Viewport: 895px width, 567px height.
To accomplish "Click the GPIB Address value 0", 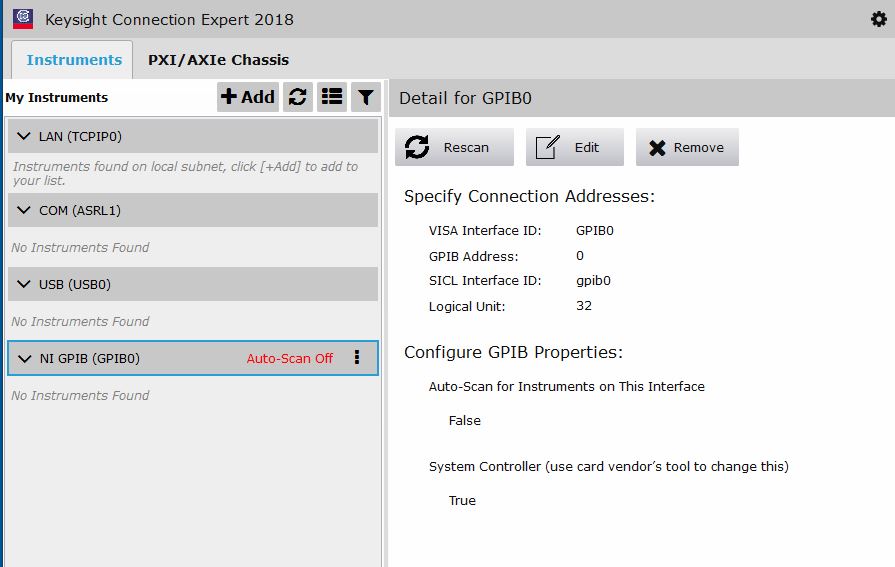I will 580,256.
